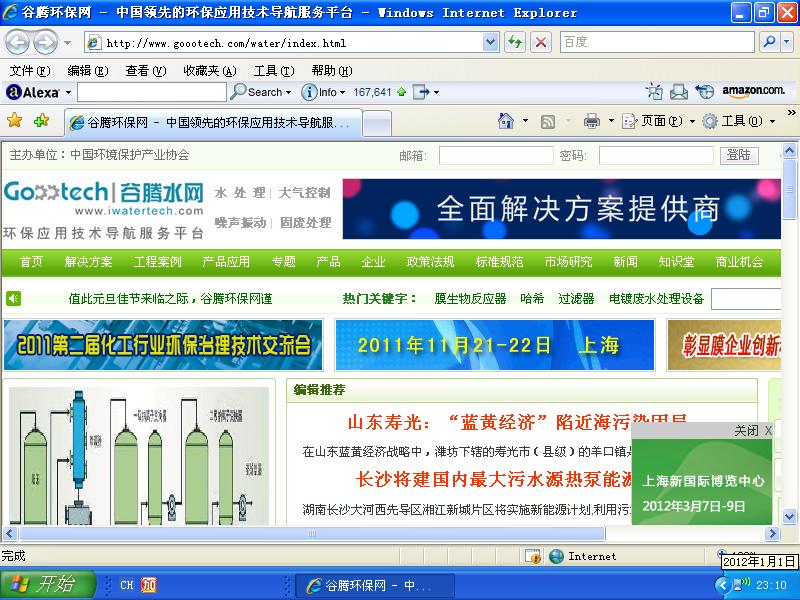Click the Favorites star icon
Image resolution: width=800 pixels, height=600 pixels.
point(14,121)
